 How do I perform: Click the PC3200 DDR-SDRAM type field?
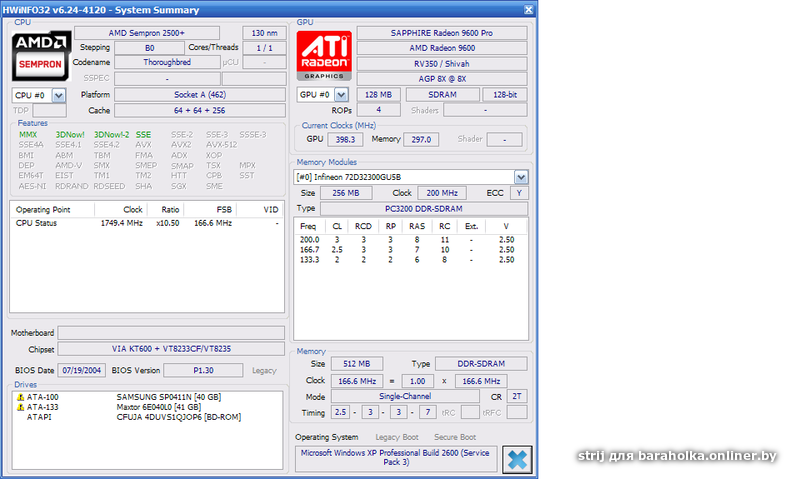click(x=424, y=209)
